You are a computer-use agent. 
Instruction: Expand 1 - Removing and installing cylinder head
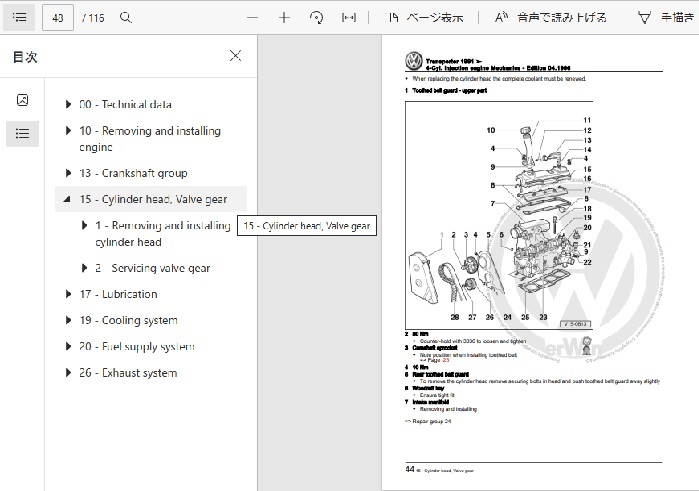point(84,225)
